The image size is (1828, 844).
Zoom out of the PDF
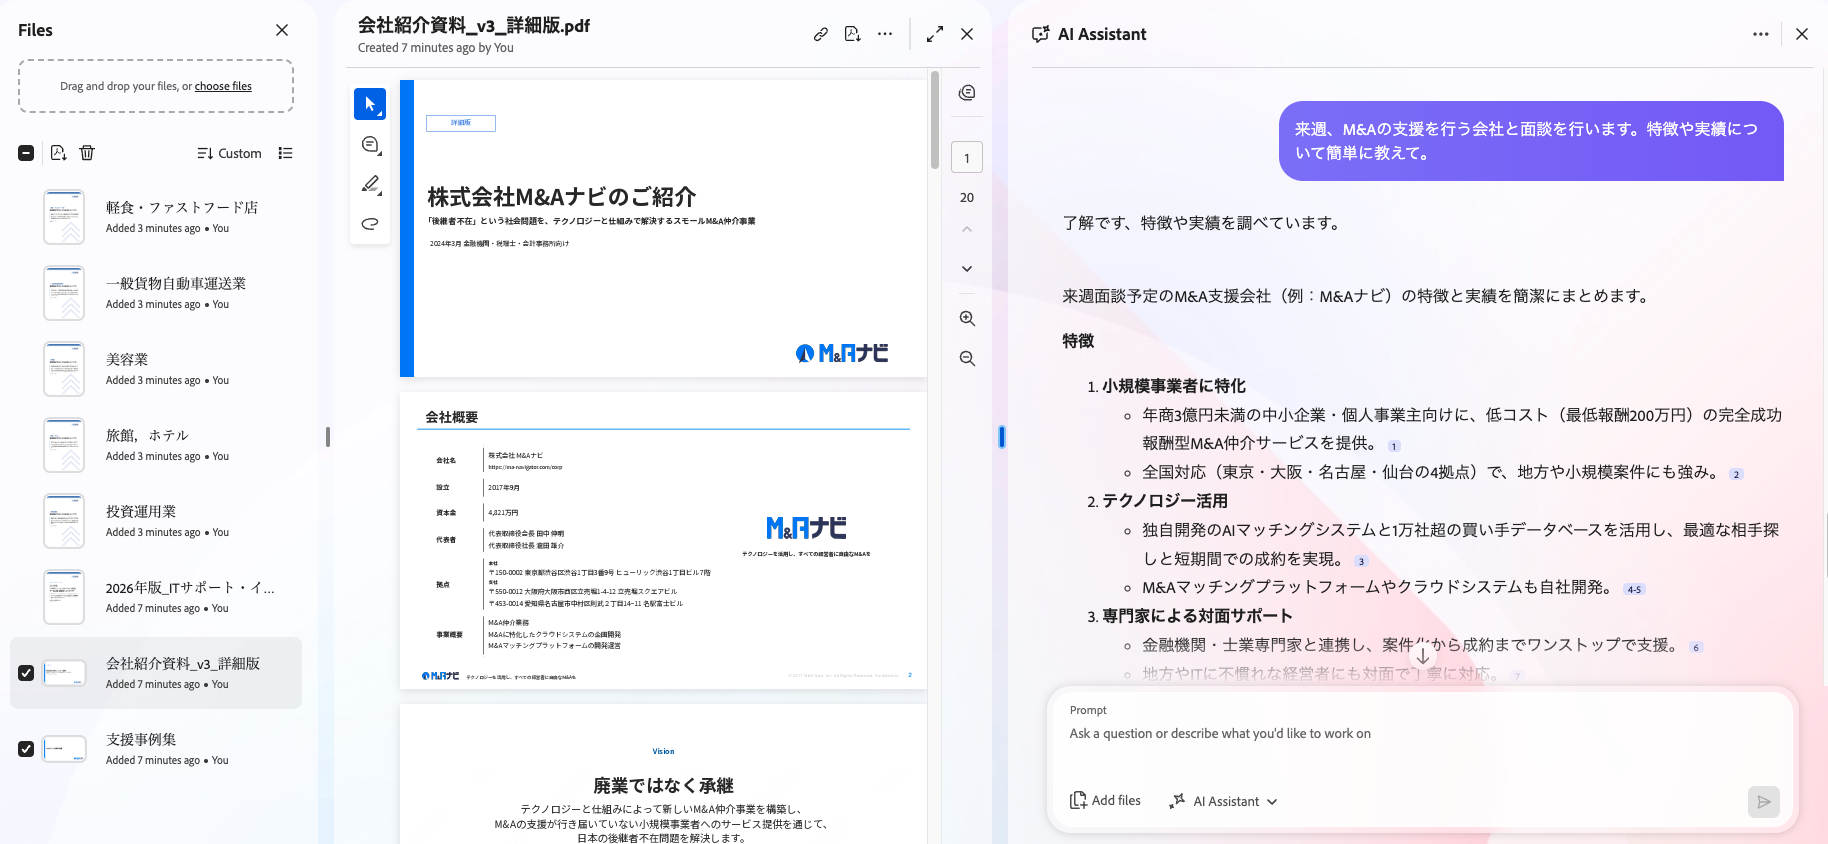tap(967, 358)
